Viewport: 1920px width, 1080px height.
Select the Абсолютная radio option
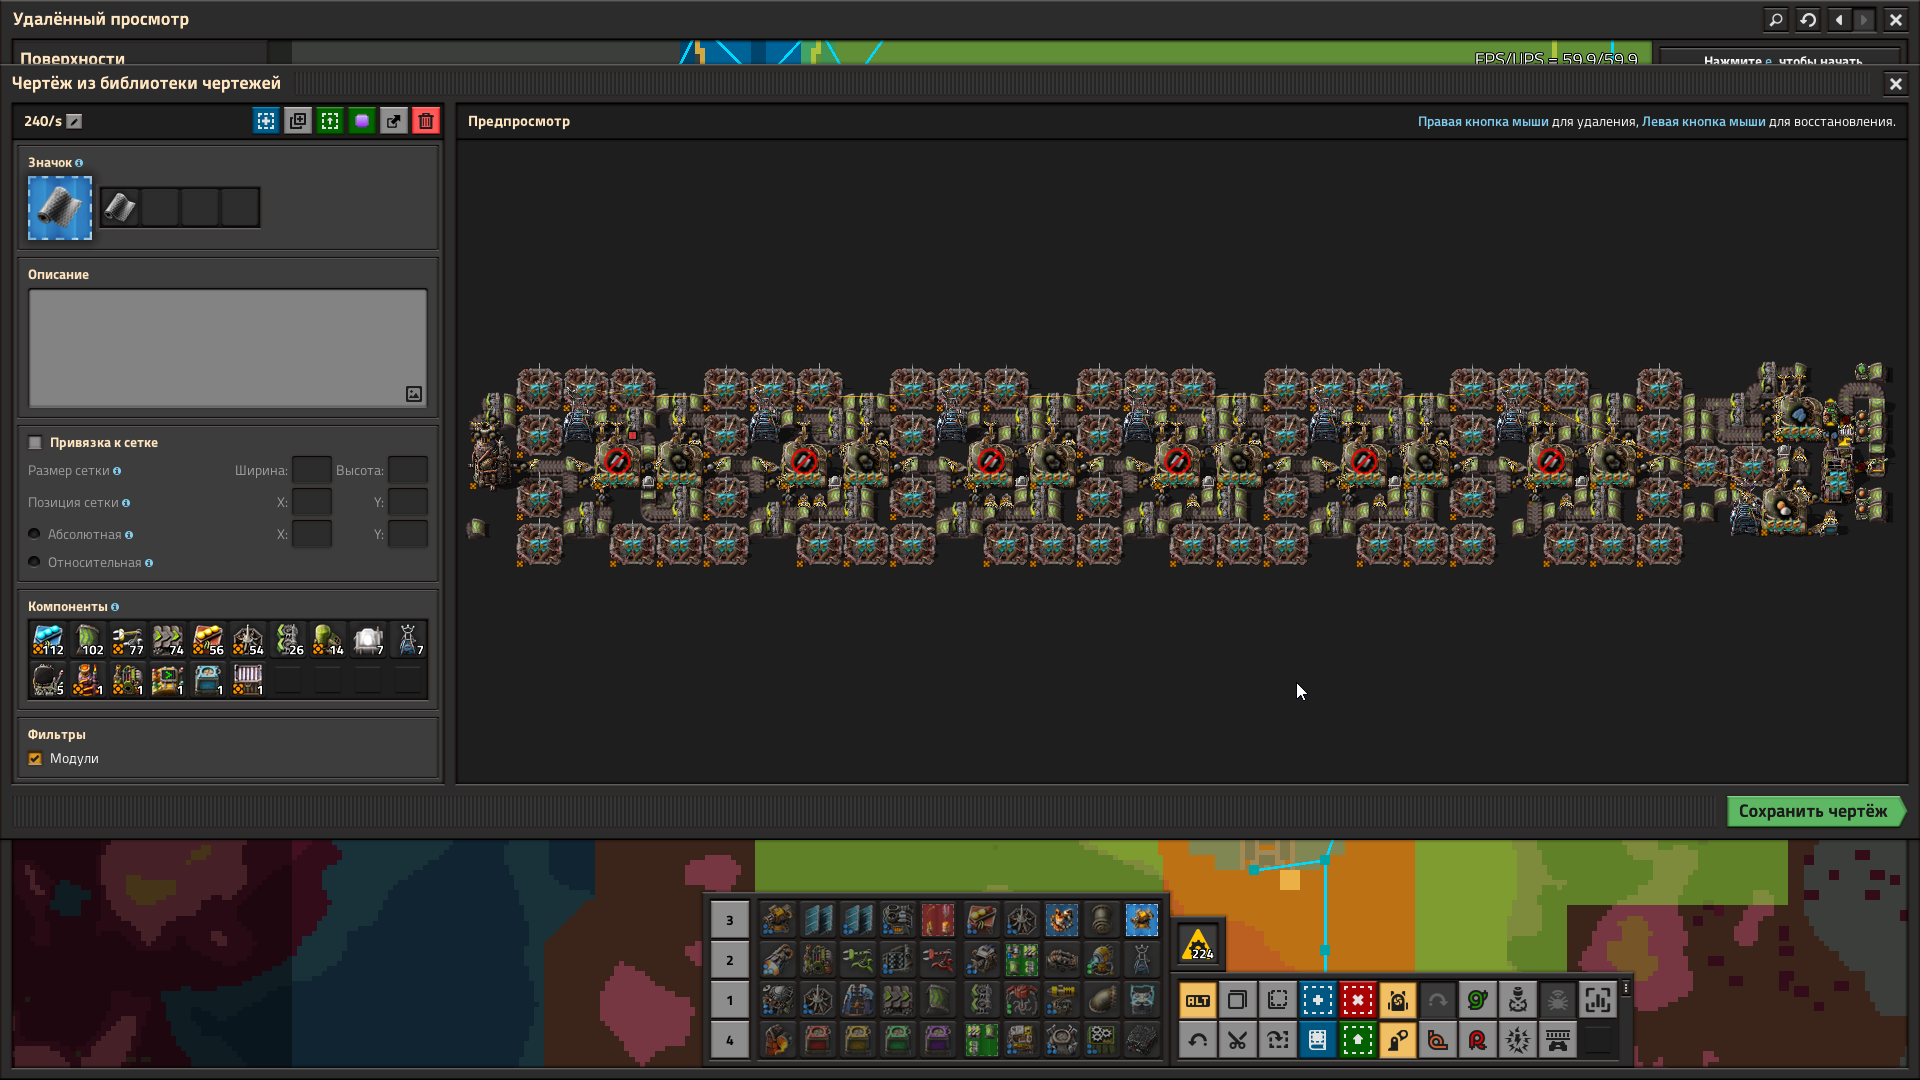34,535
